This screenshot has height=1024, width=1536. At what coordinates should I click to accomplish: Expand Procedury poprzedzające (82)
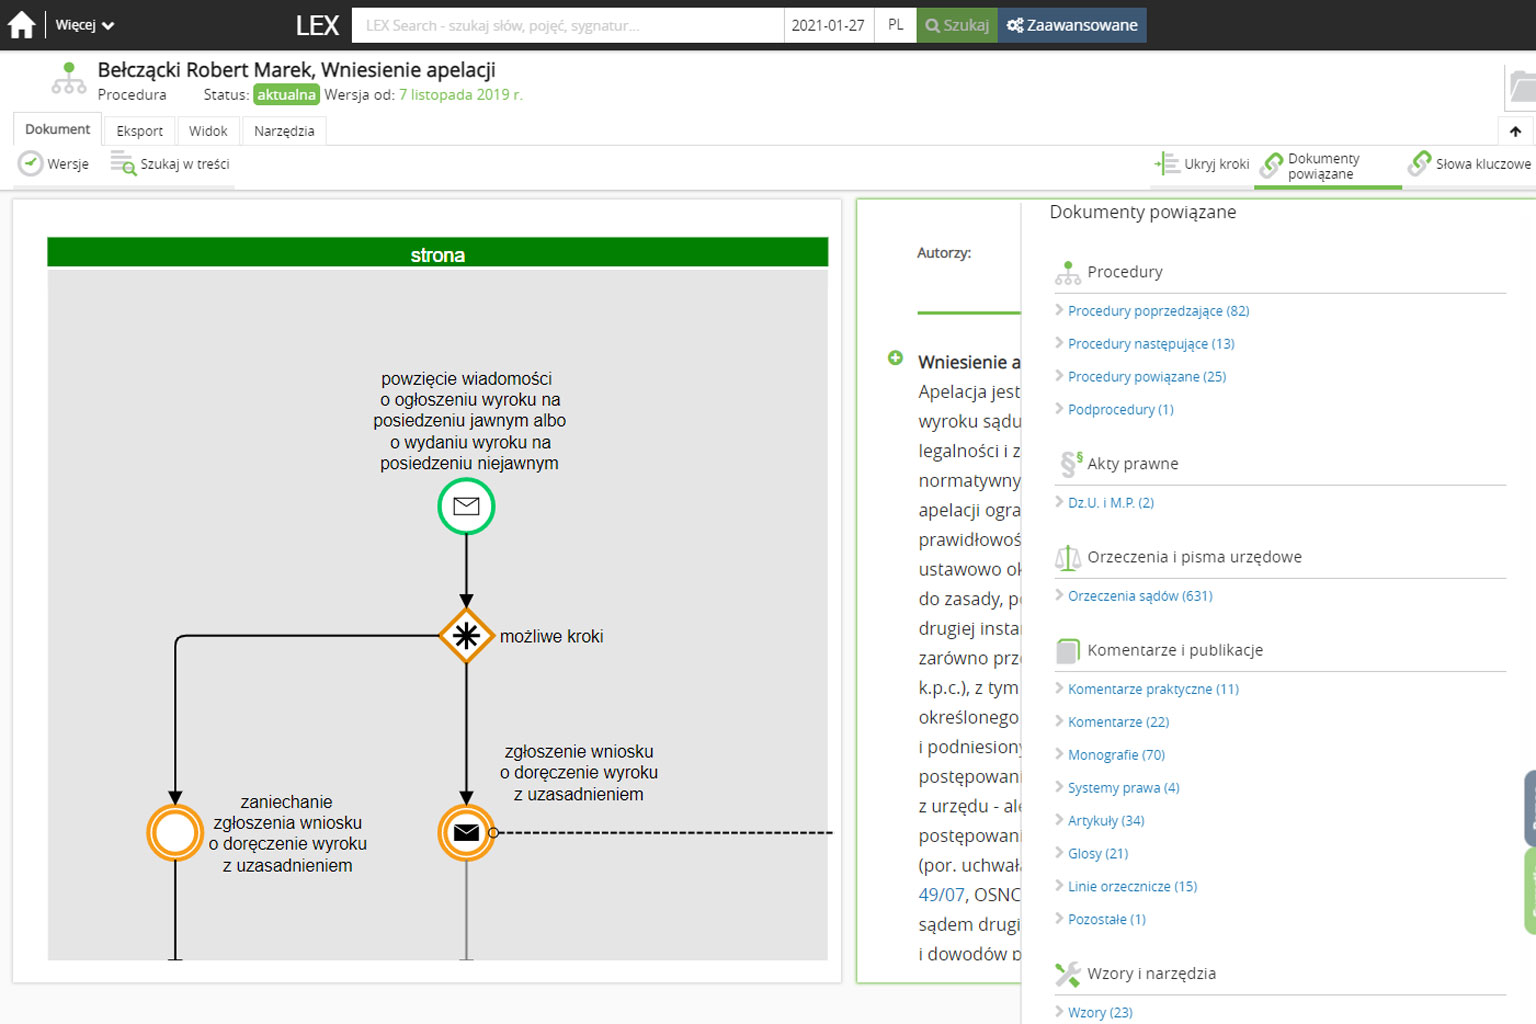pos(1157,311)
